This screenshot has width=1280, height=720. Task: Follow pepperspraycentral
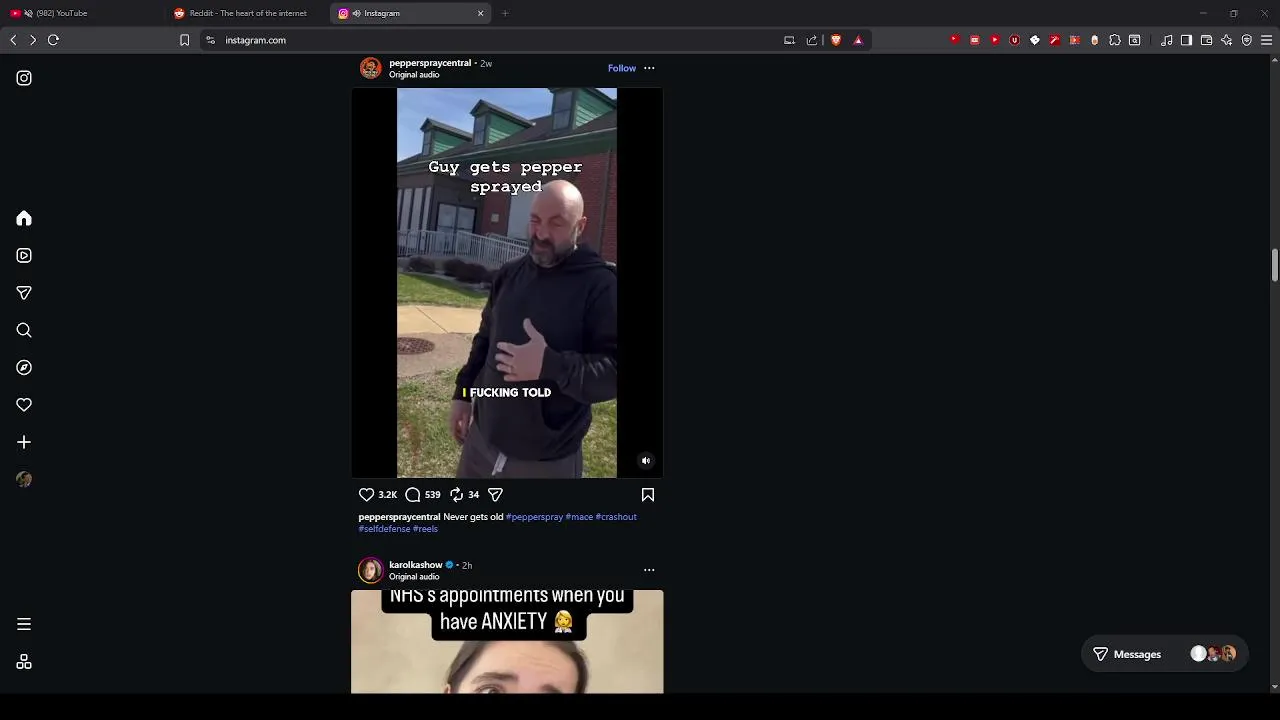622,68
